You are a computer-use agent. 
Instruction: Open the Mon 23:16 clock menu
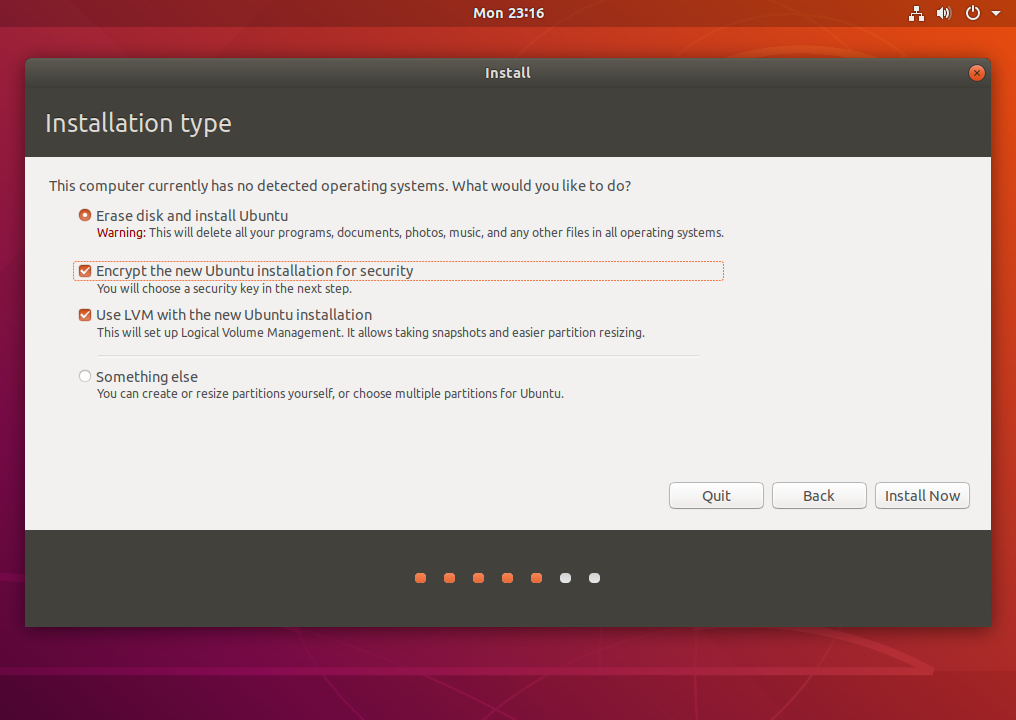point(508,13)
